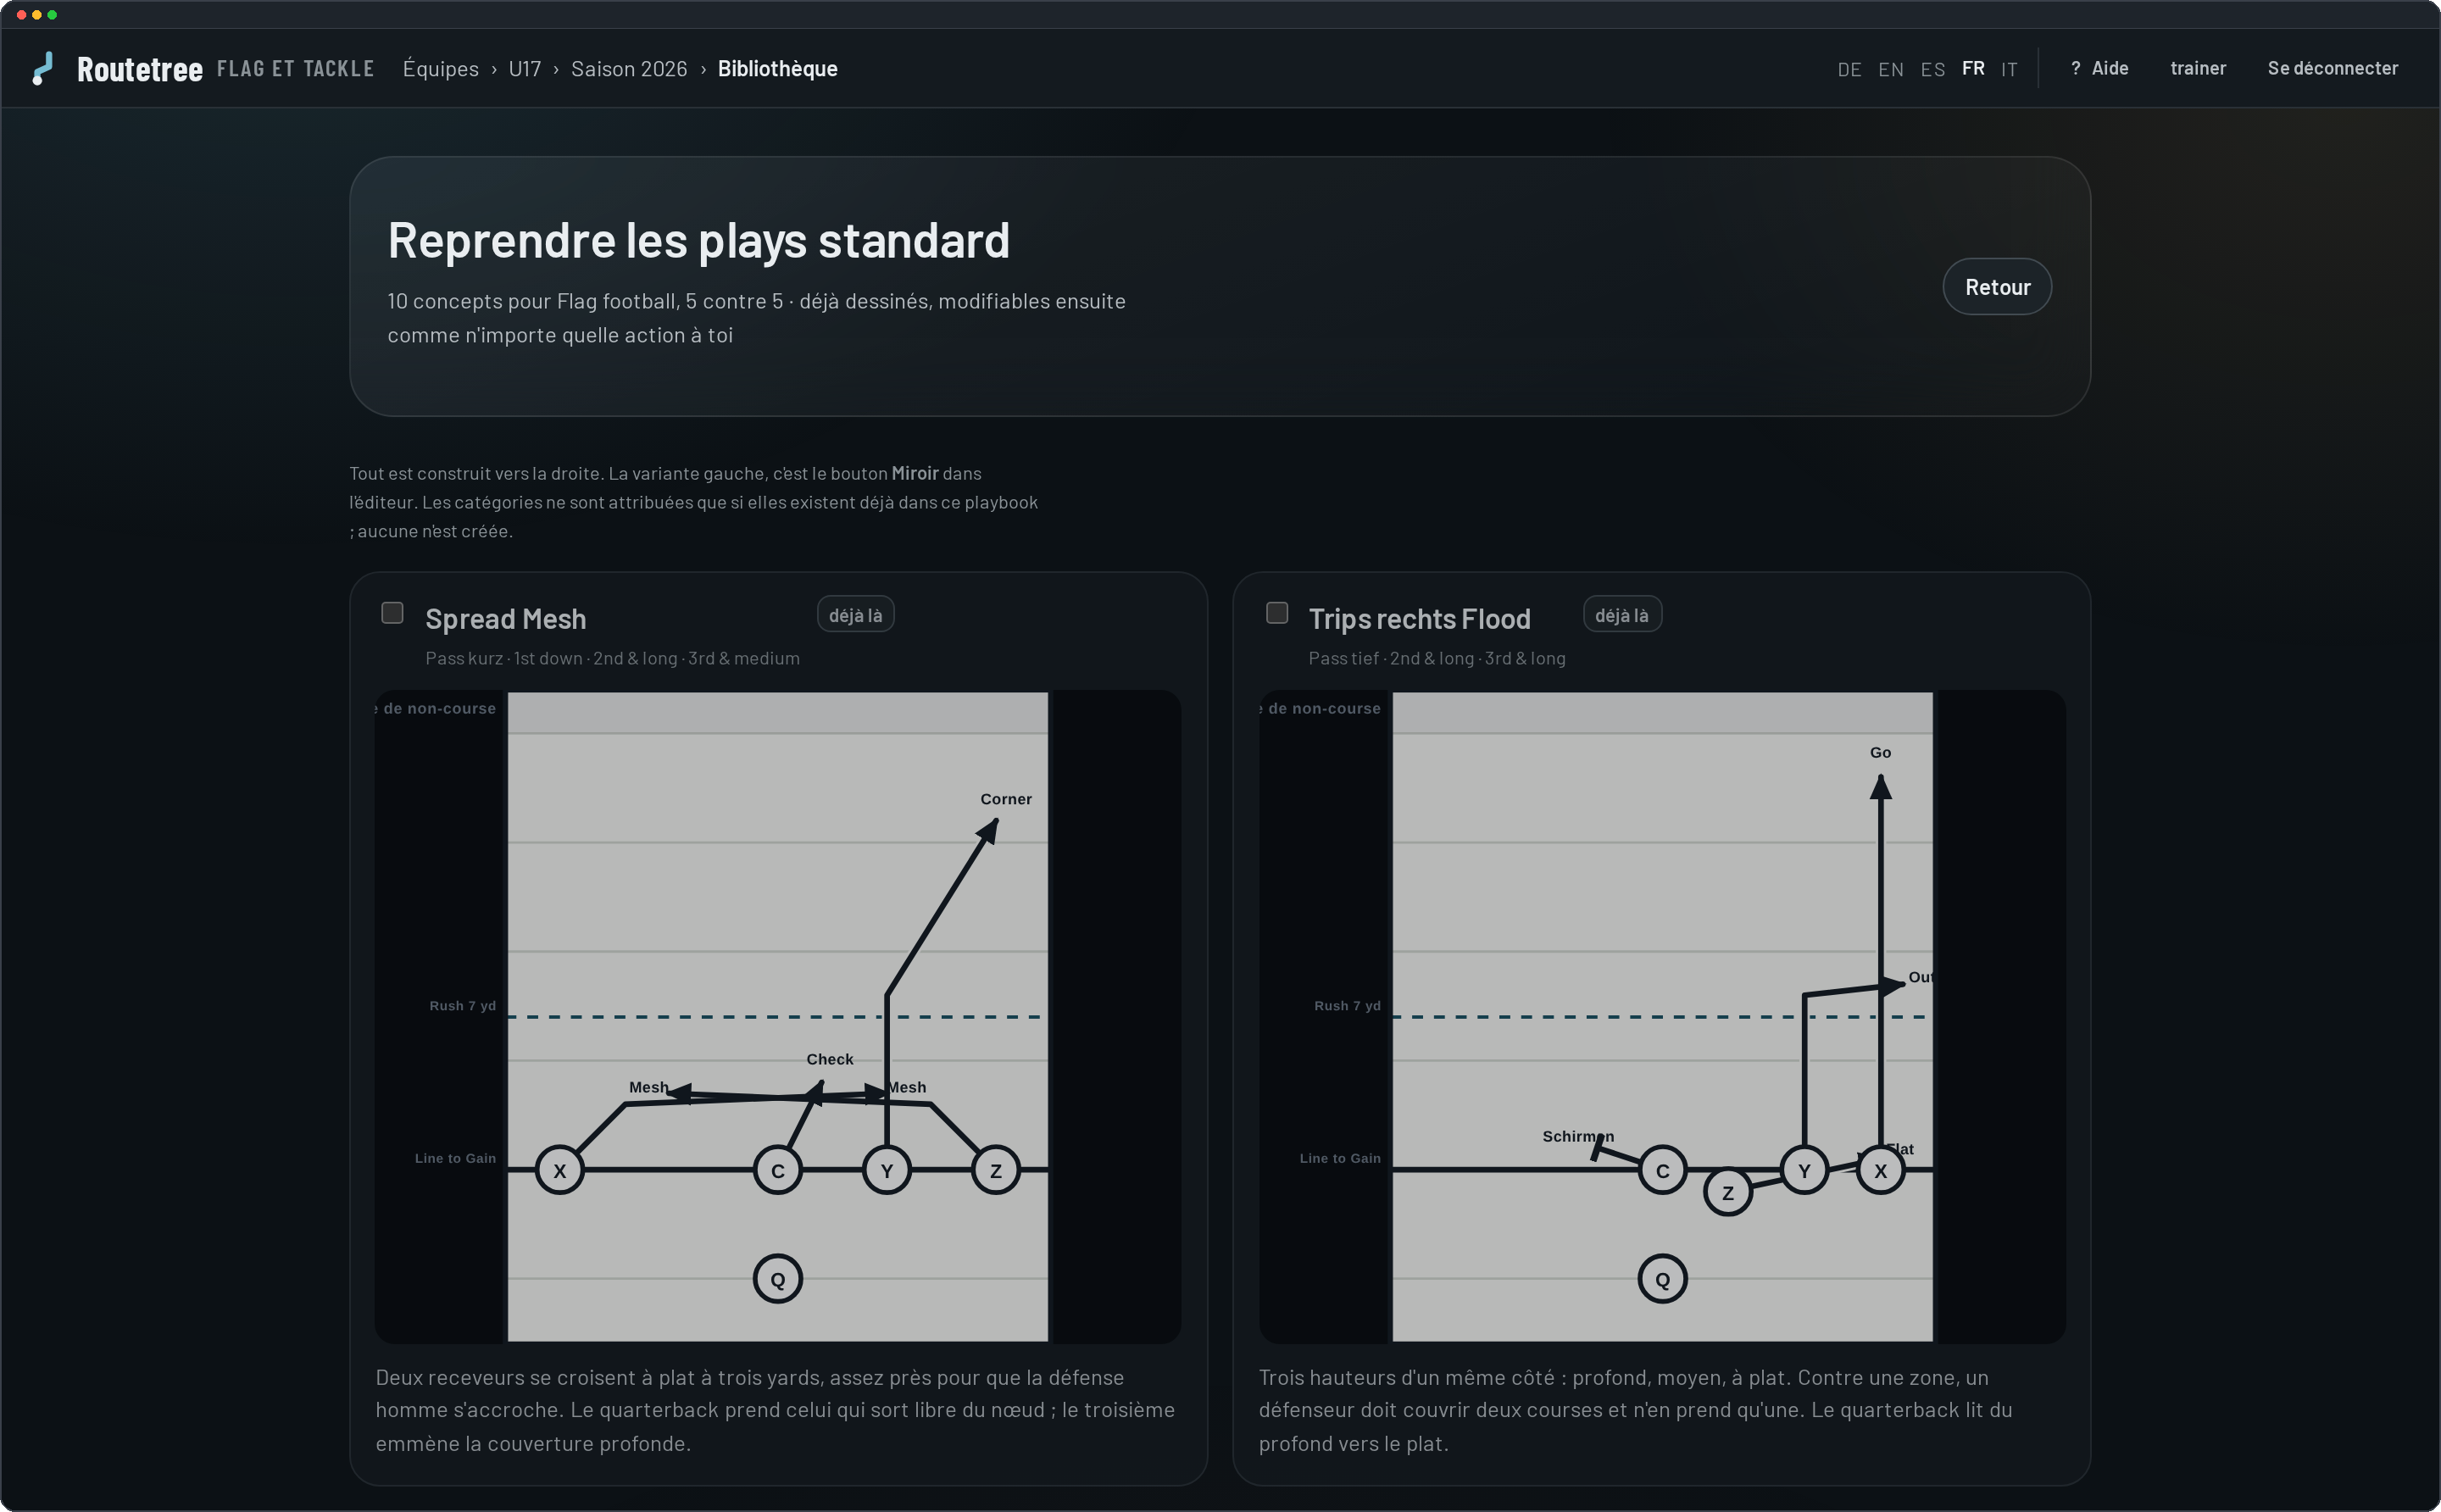Open the Équipes breadcrumb
2441x1512 pixels.
coord(440,68)
